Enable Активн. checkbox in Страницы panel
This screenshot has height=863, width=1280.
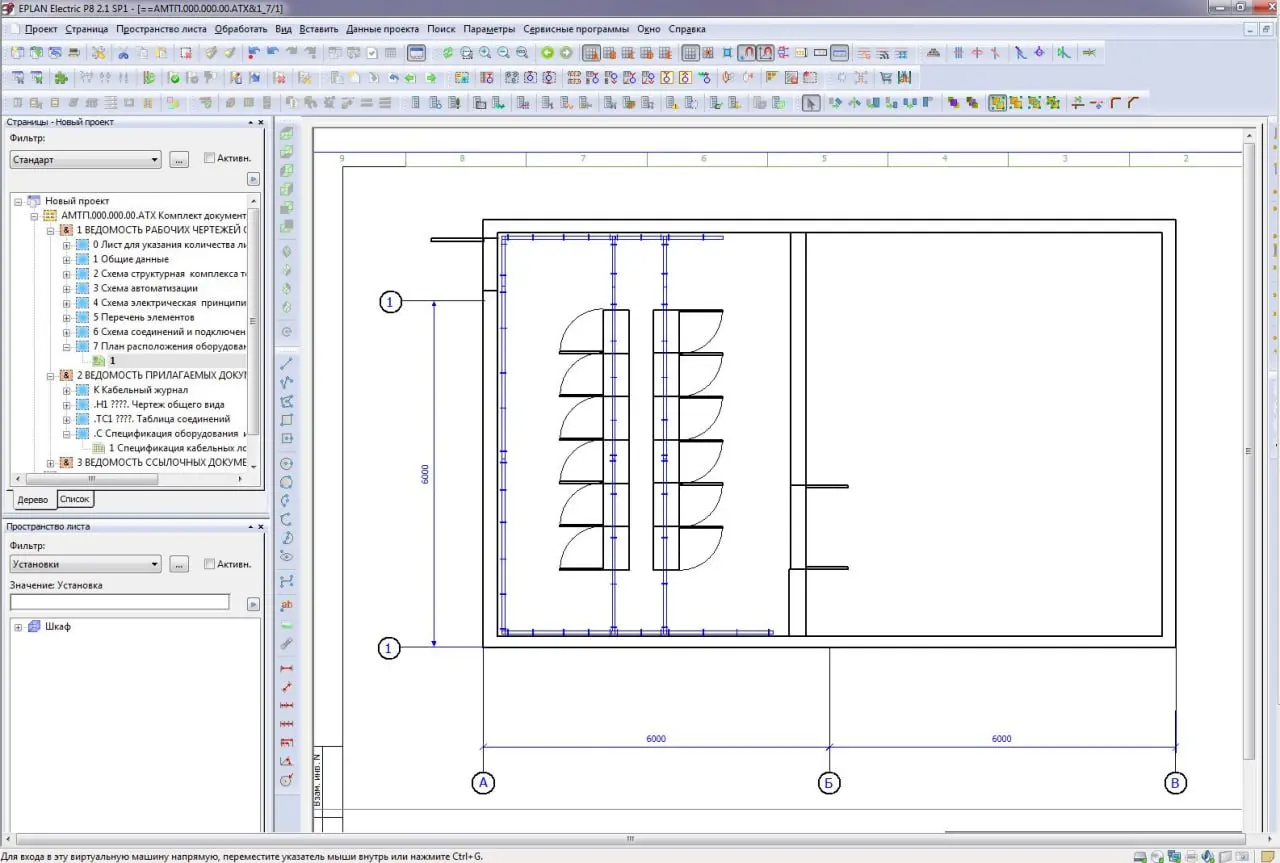(209, 157)
